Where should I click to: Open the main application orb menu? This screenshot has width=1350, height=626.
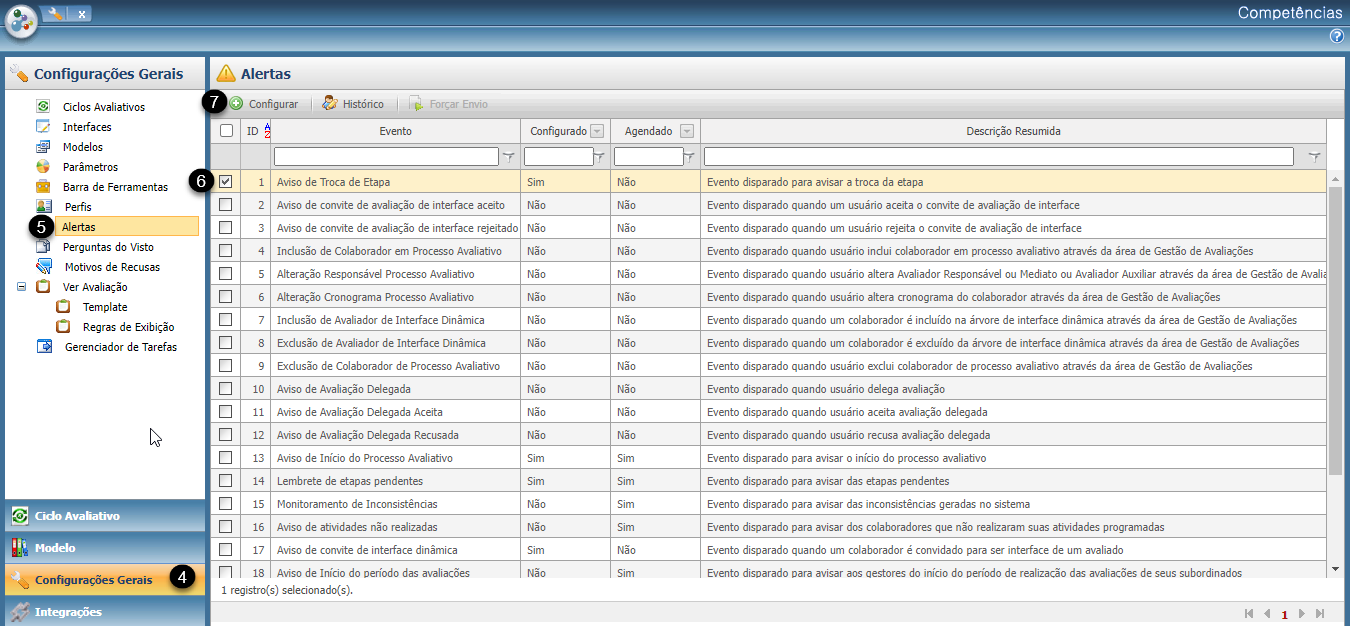[x=21, y=20]
